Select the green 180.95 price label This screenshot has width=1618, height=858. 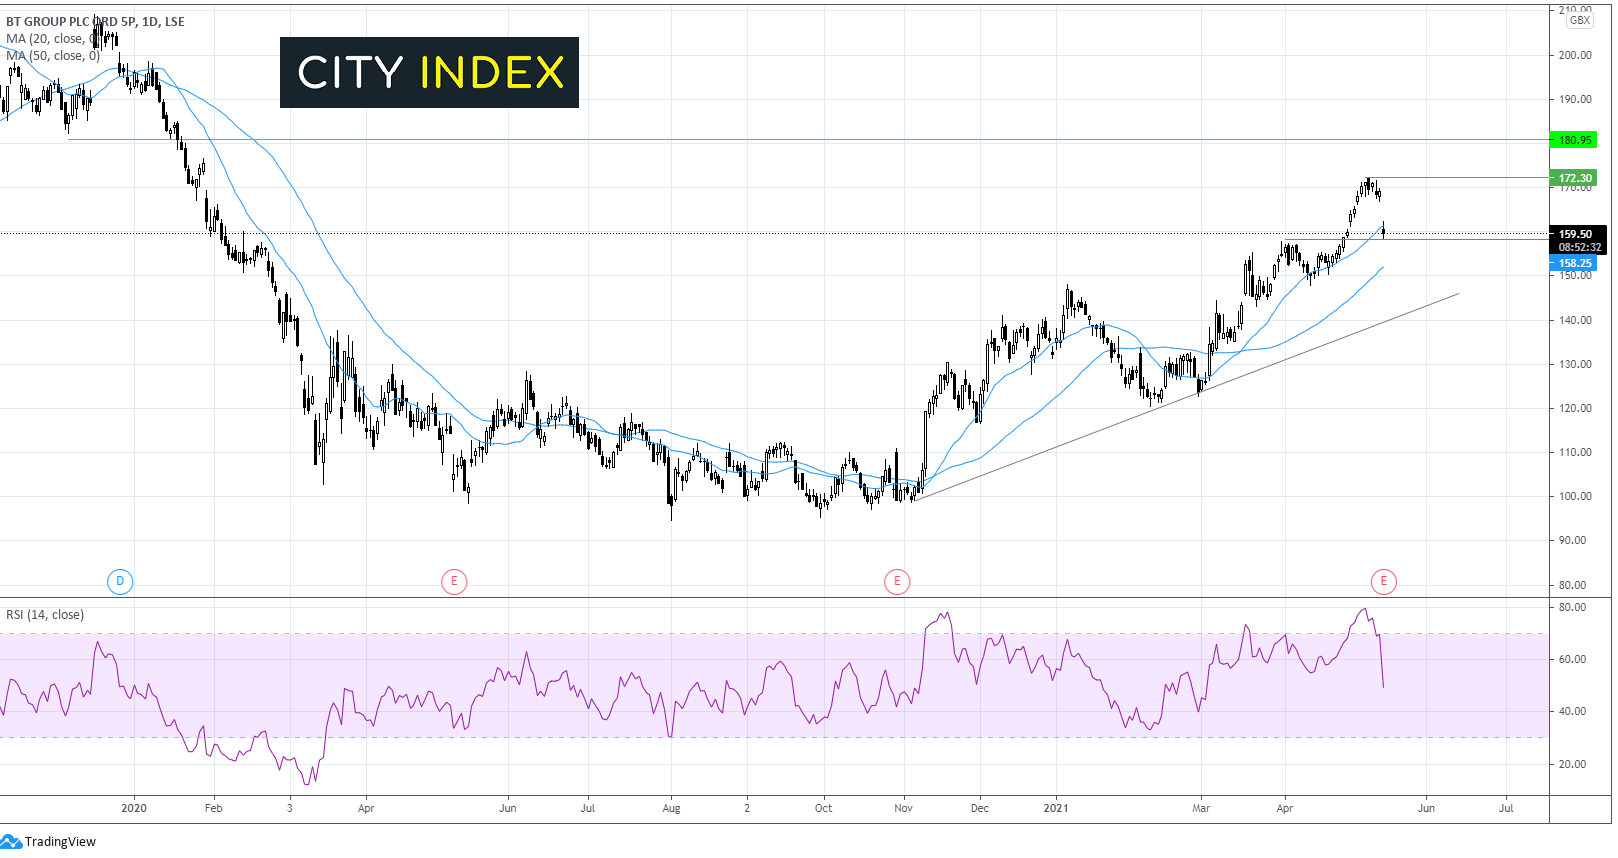(1573, 140)
